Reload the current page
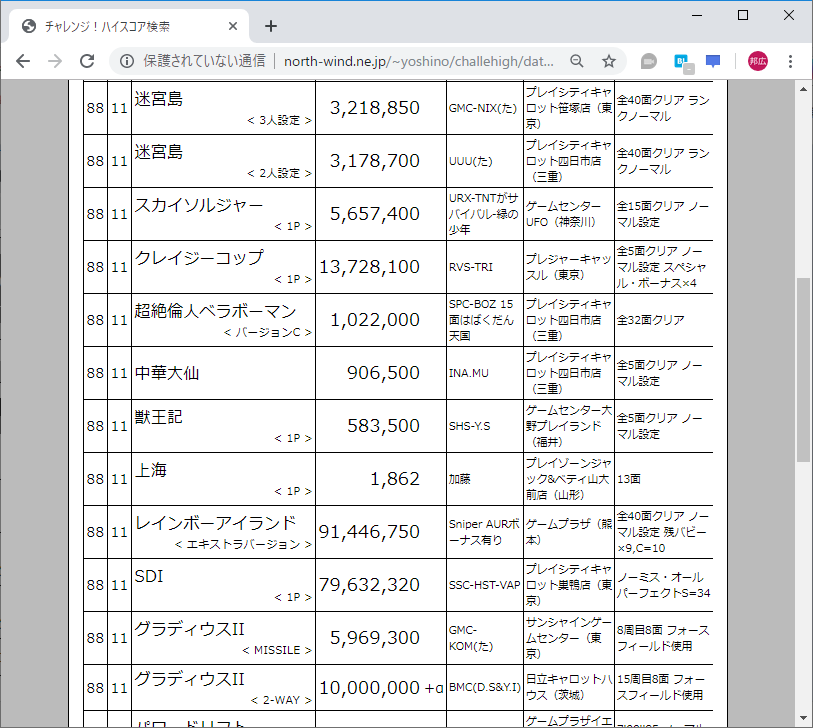Image resolution: width=813 pixels, height=728 pixels. pos(87,60)
